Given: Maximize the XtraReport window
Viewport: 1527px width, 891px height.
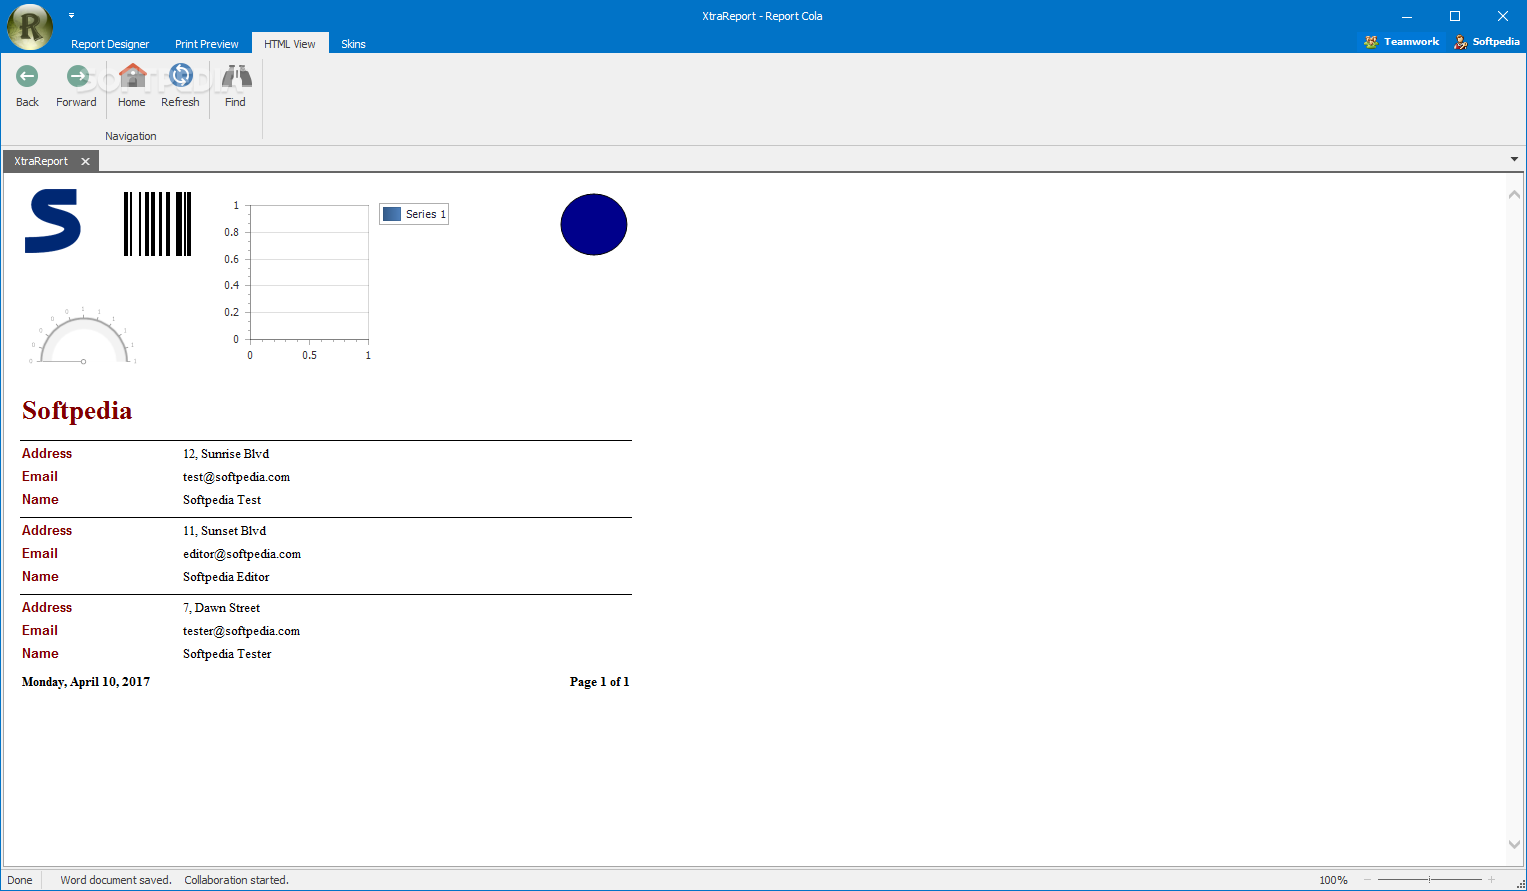Looking at the screenshot, I should pyautogui.click(x=1455, y=16).
